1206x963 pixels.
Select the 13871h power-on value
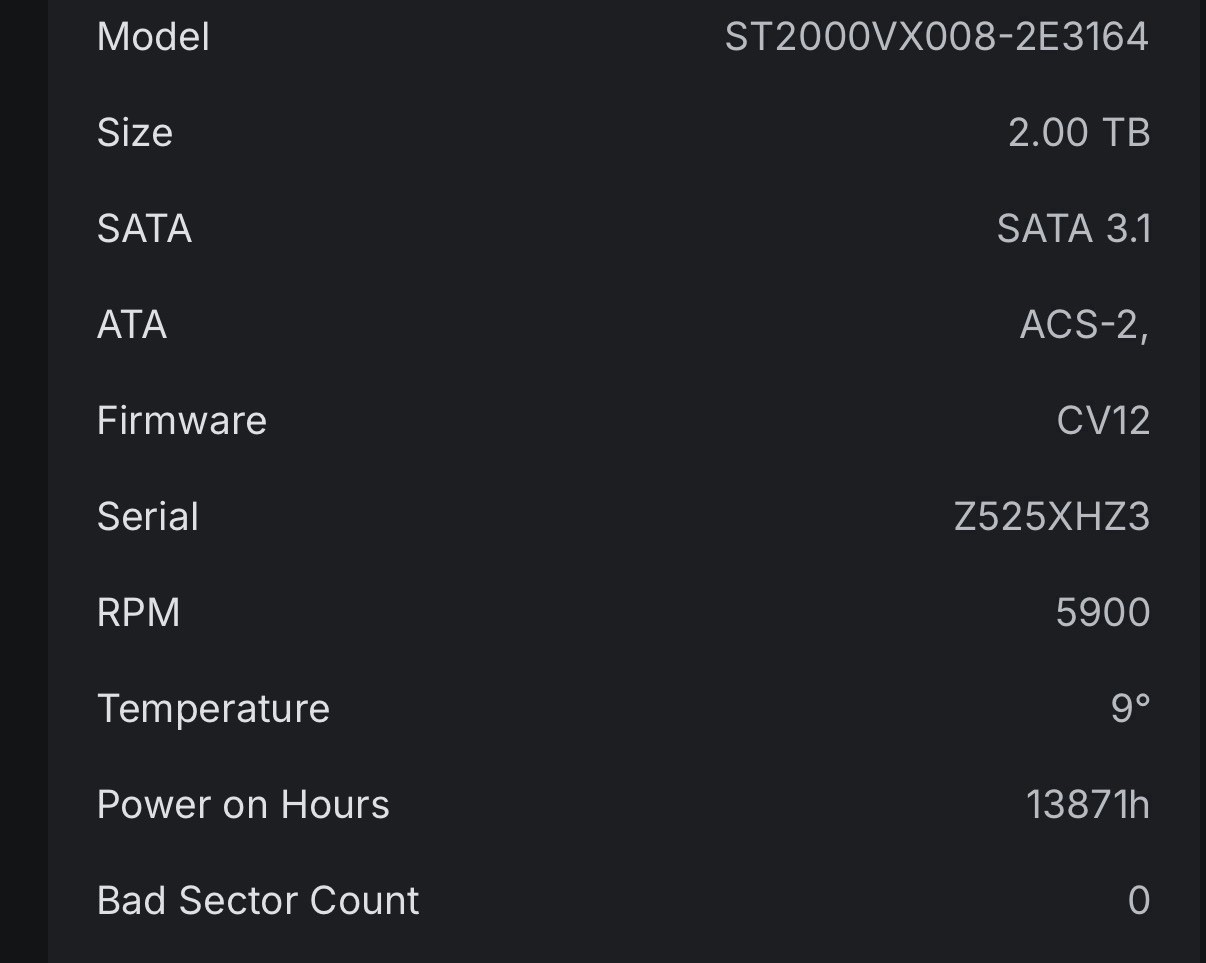1088,805
